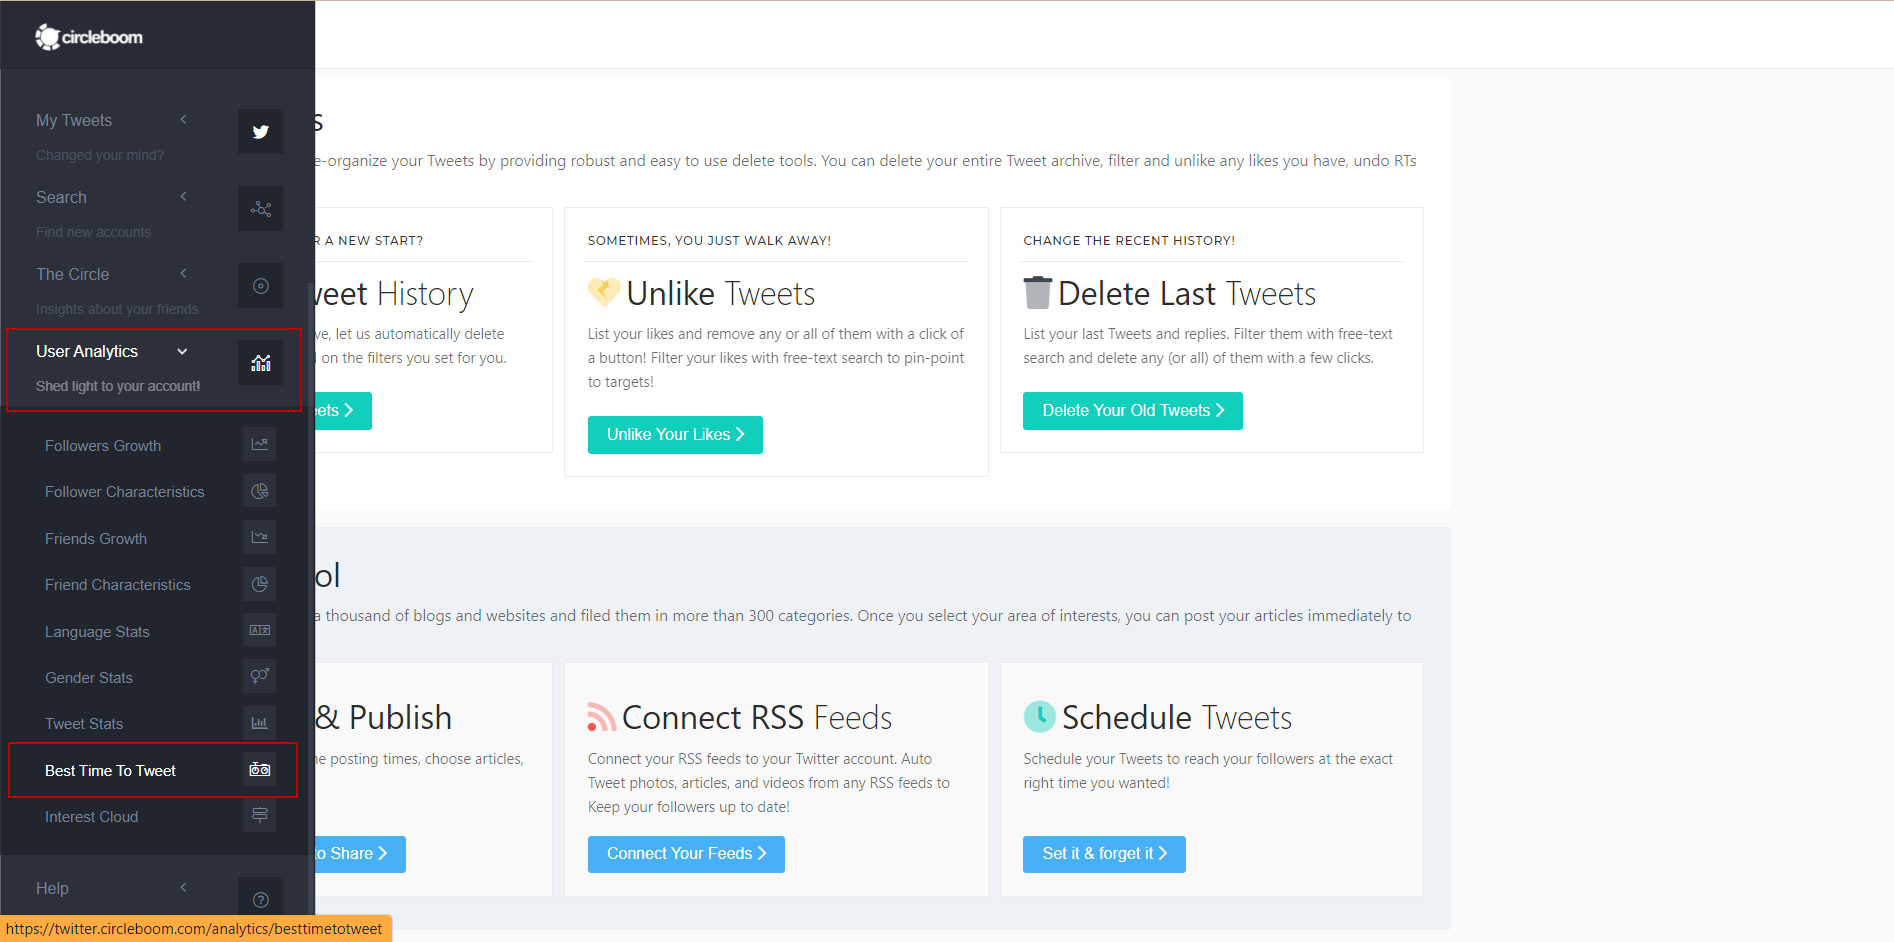The height and width of the screenshot is (942, 1894).
Task: Click the Best Time To Tweet robot icon
Action: (x=259, y=769)
